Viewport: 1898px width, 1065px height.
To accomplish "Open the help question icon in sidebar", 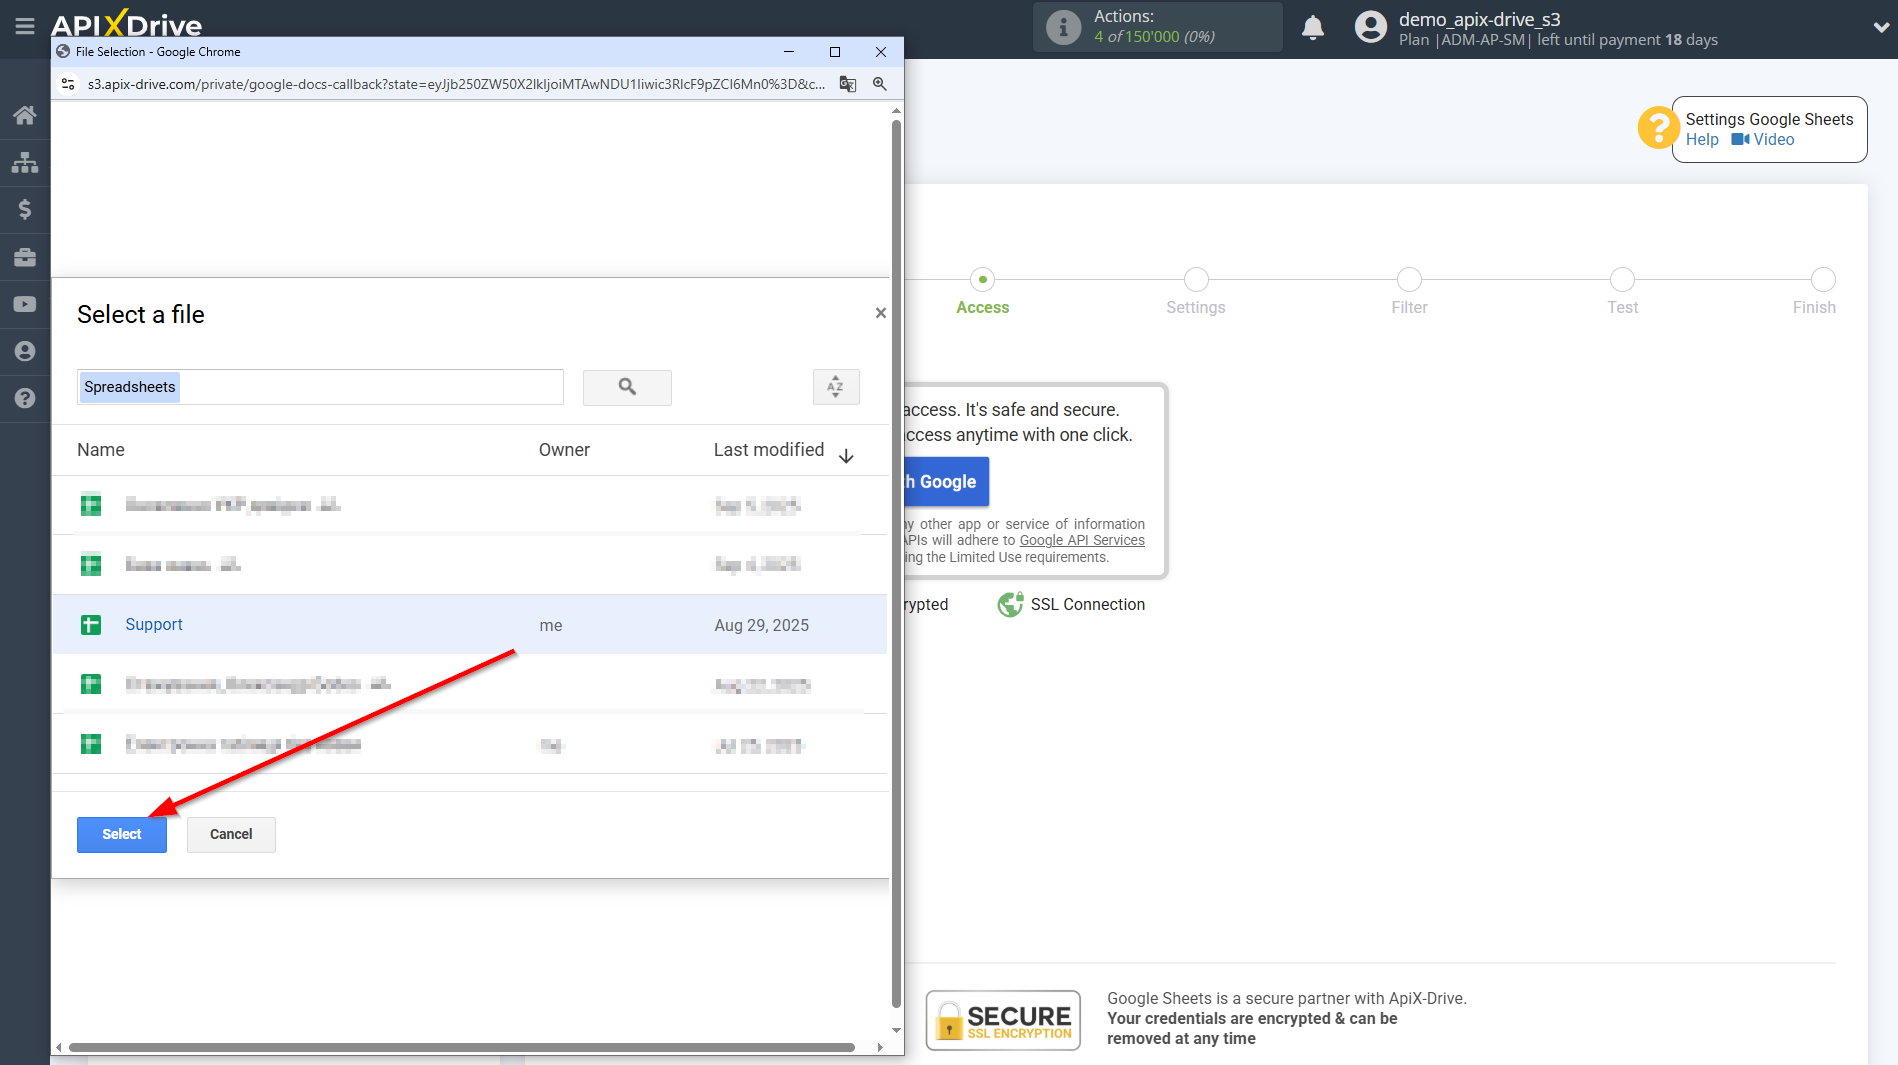I will pyautogui.click(x=25, y=398).
